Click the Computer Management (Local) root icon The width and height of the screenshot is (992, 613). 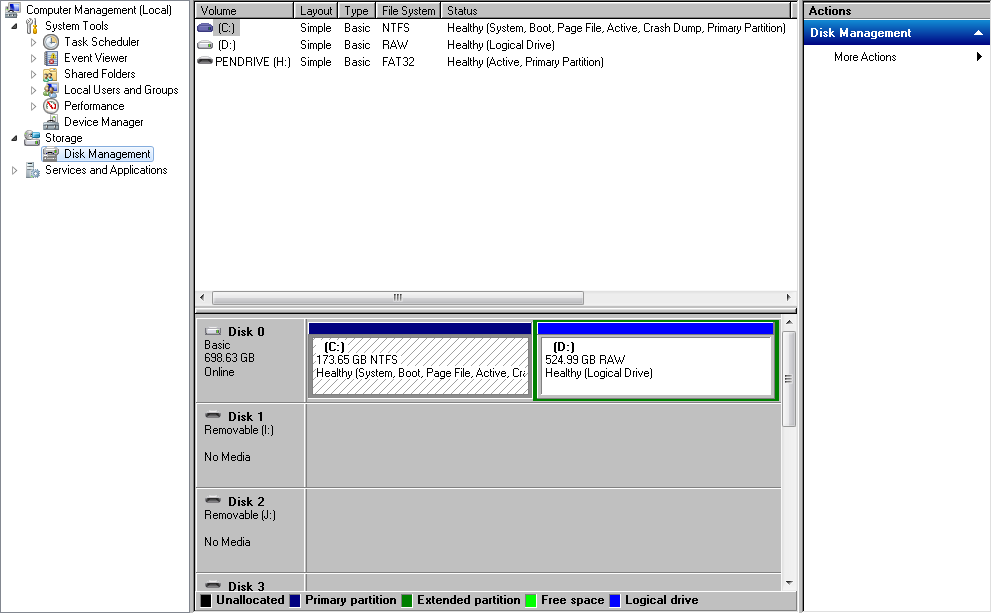(12, 9)
